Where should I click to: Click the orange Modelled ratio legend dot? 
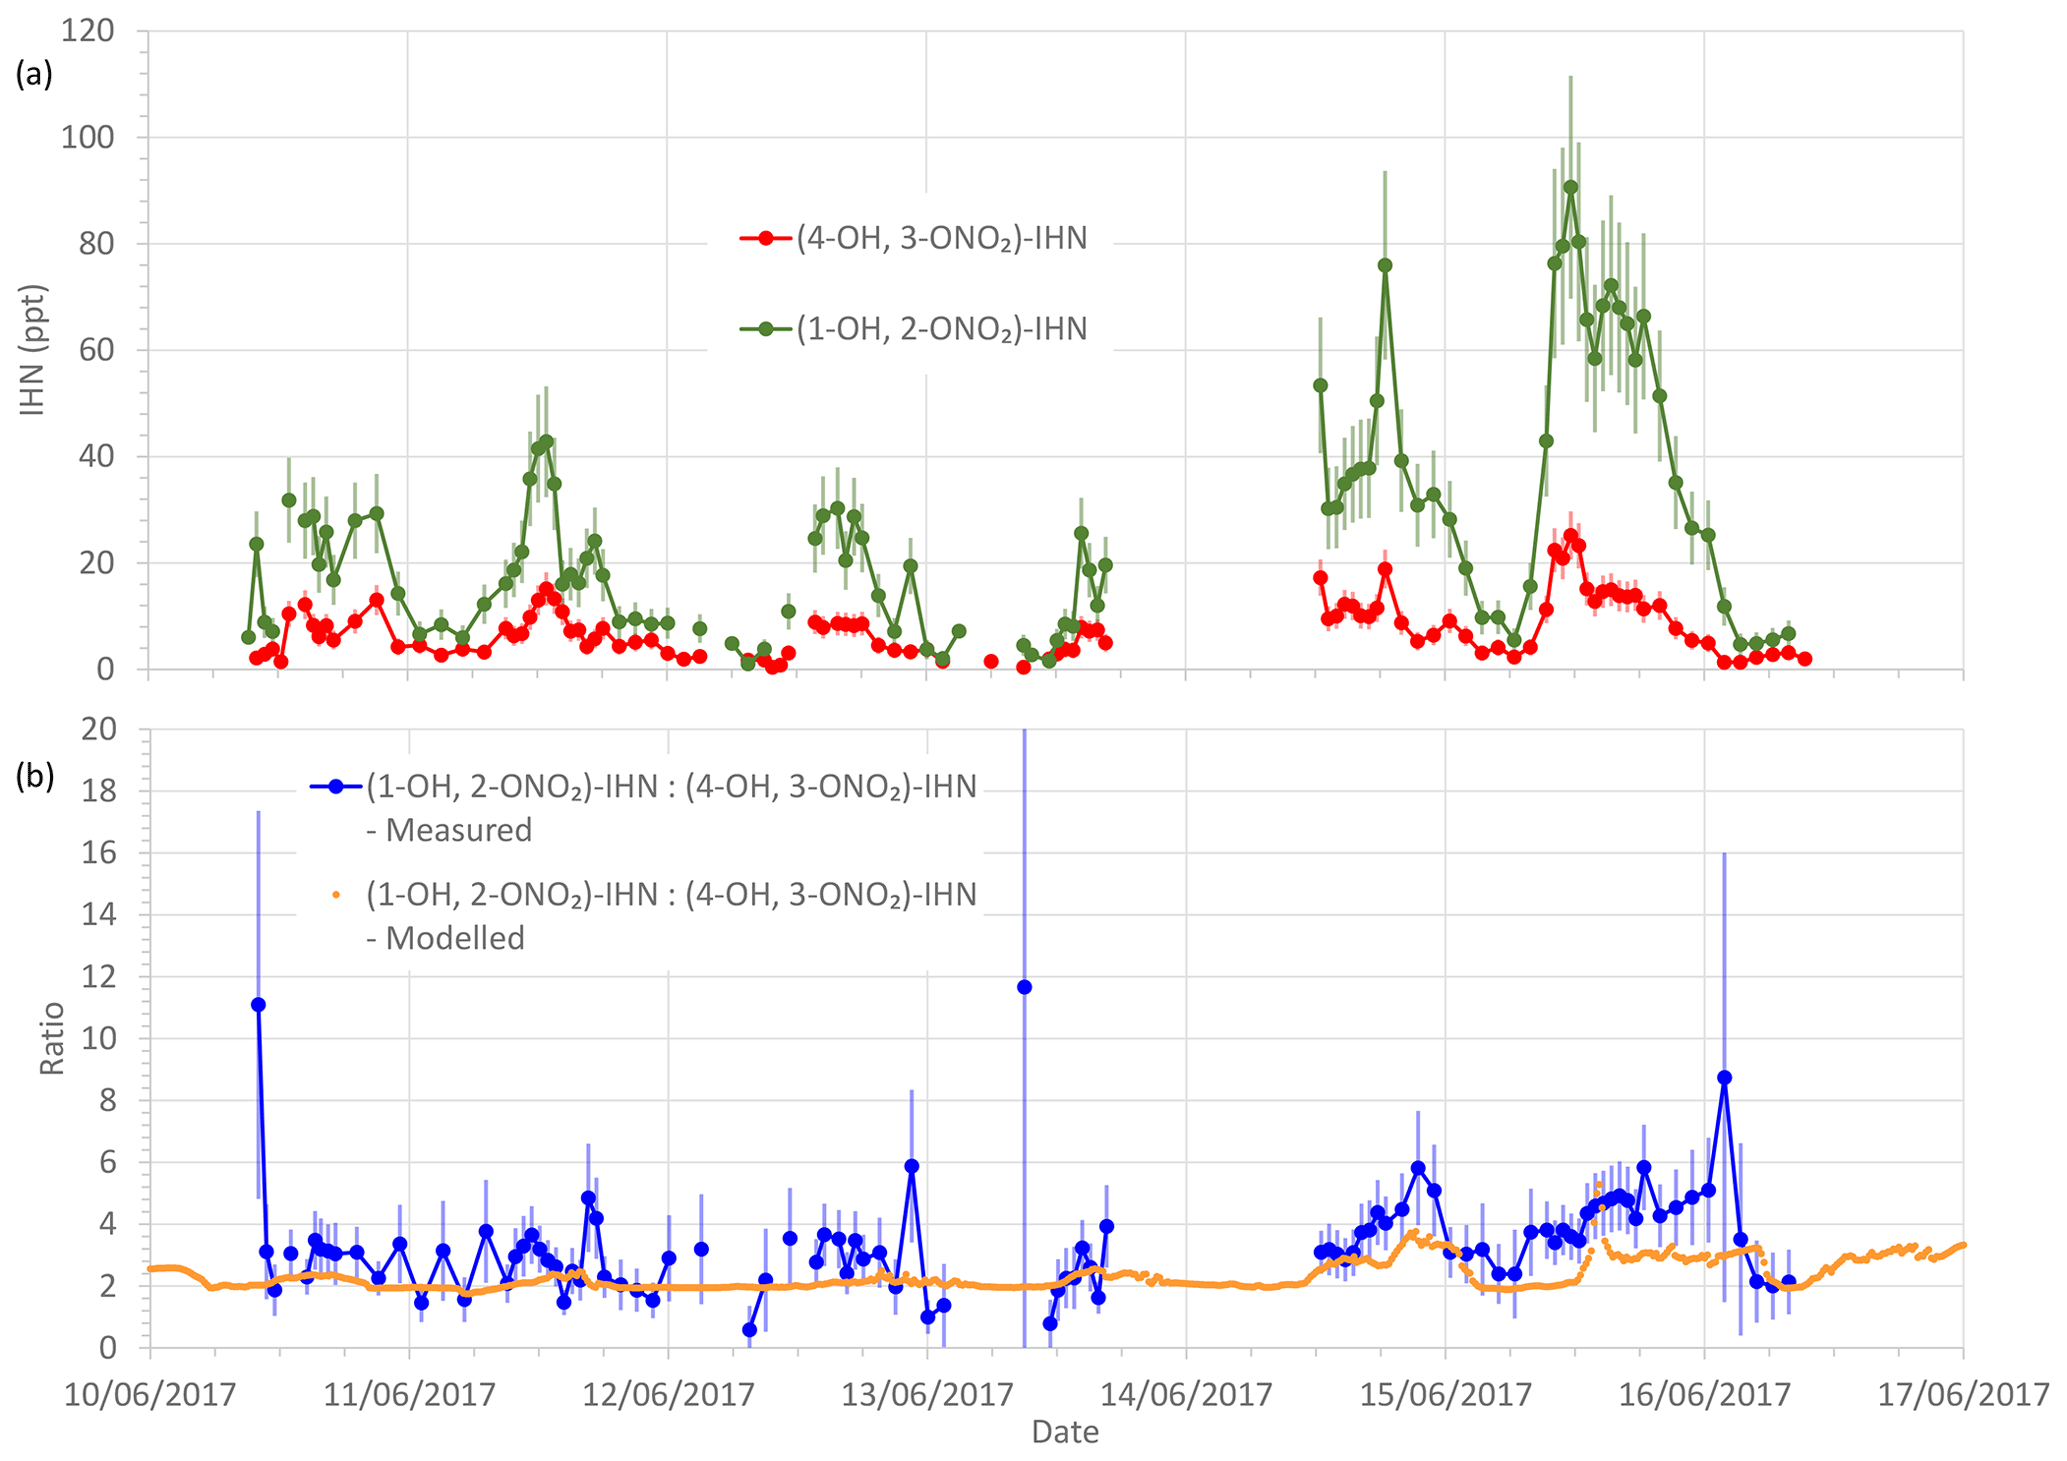pos(336,895)
